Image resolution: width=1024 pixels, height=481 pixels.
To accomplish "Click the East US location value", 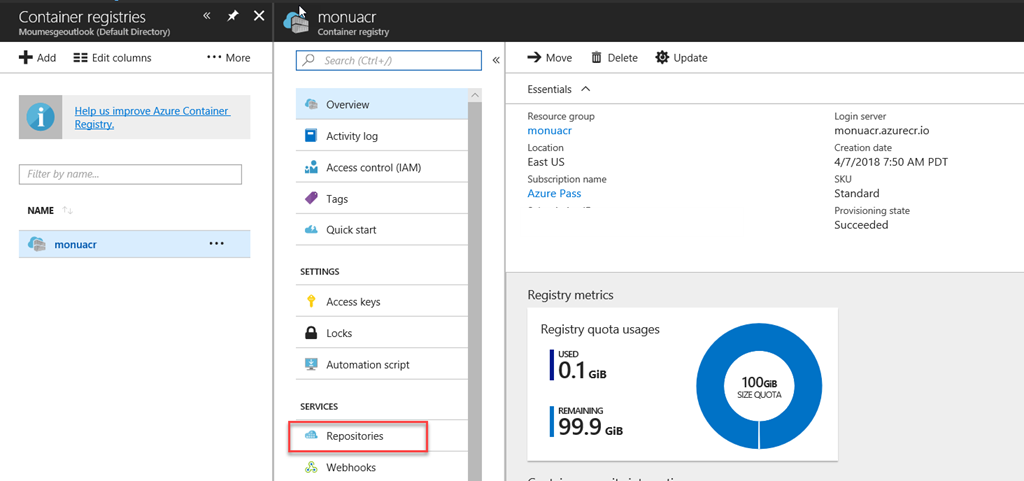I will point(546,162).
